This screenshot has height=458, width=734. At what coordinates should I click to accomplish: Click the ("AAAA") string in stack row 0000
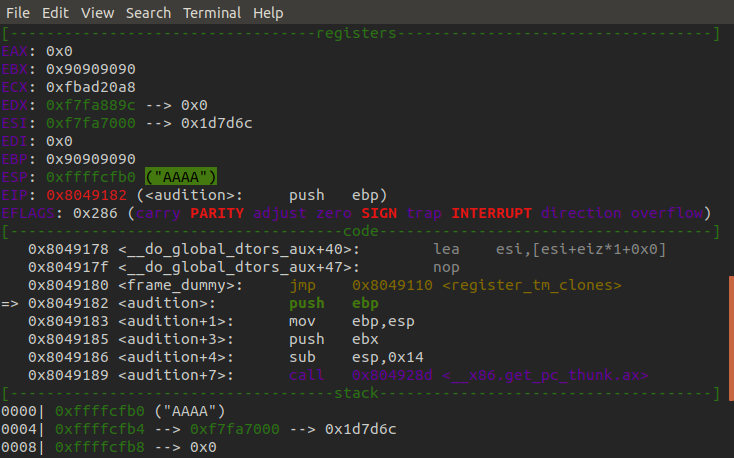pos(190,411)
